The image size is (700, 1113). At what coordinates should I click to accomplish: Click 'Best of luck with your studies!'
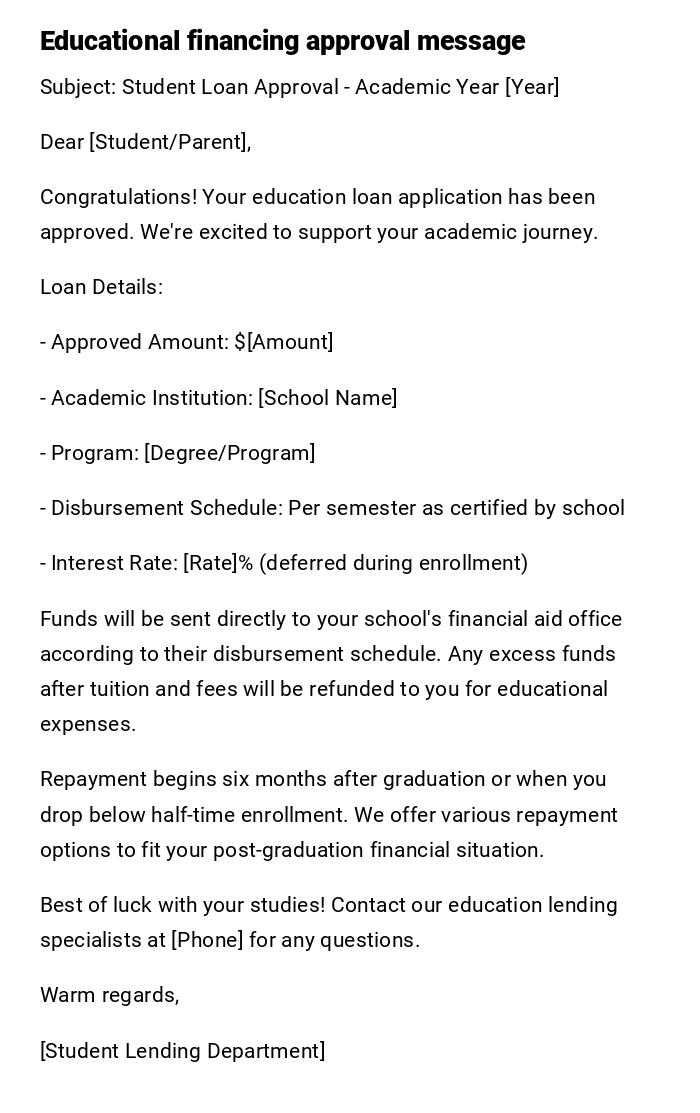[x=182, y=905]
